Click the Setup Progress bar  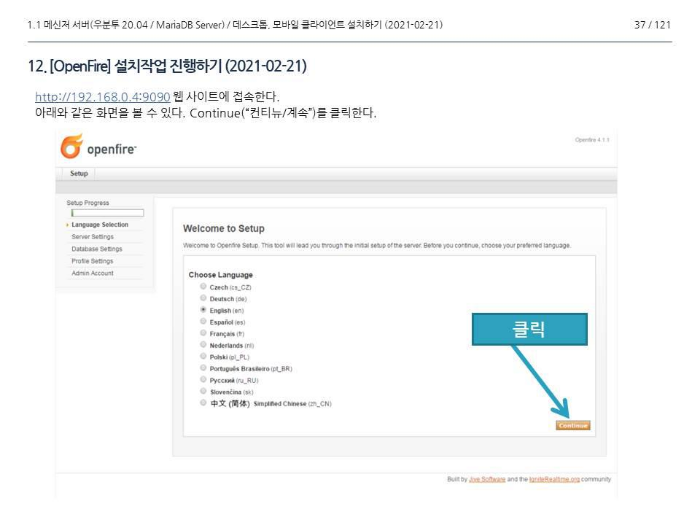pos(108,213)
